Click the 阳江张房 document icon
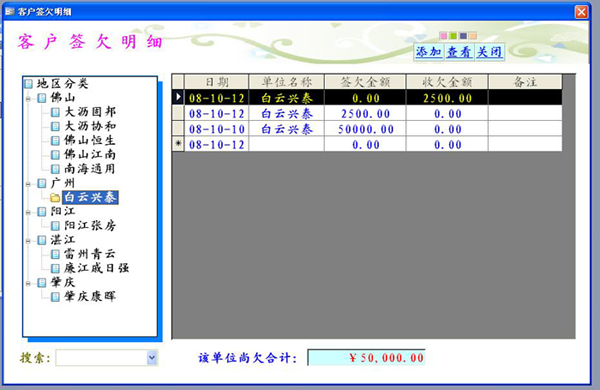Viewport: 600px width, 390px height. 55,226
